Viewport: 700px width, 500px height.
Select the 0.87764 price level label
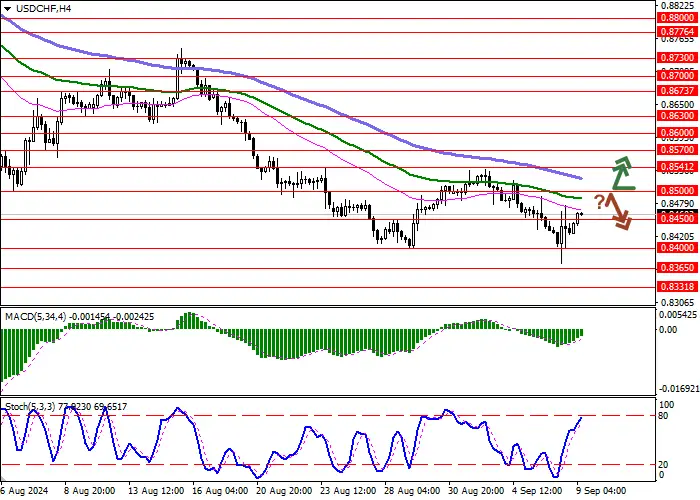click(x=677, y=32)
